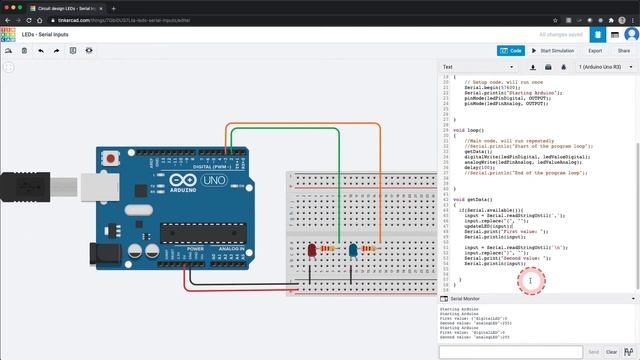640x360 pixels.
Task: Open the component list table view
Action: click(615, 35)
